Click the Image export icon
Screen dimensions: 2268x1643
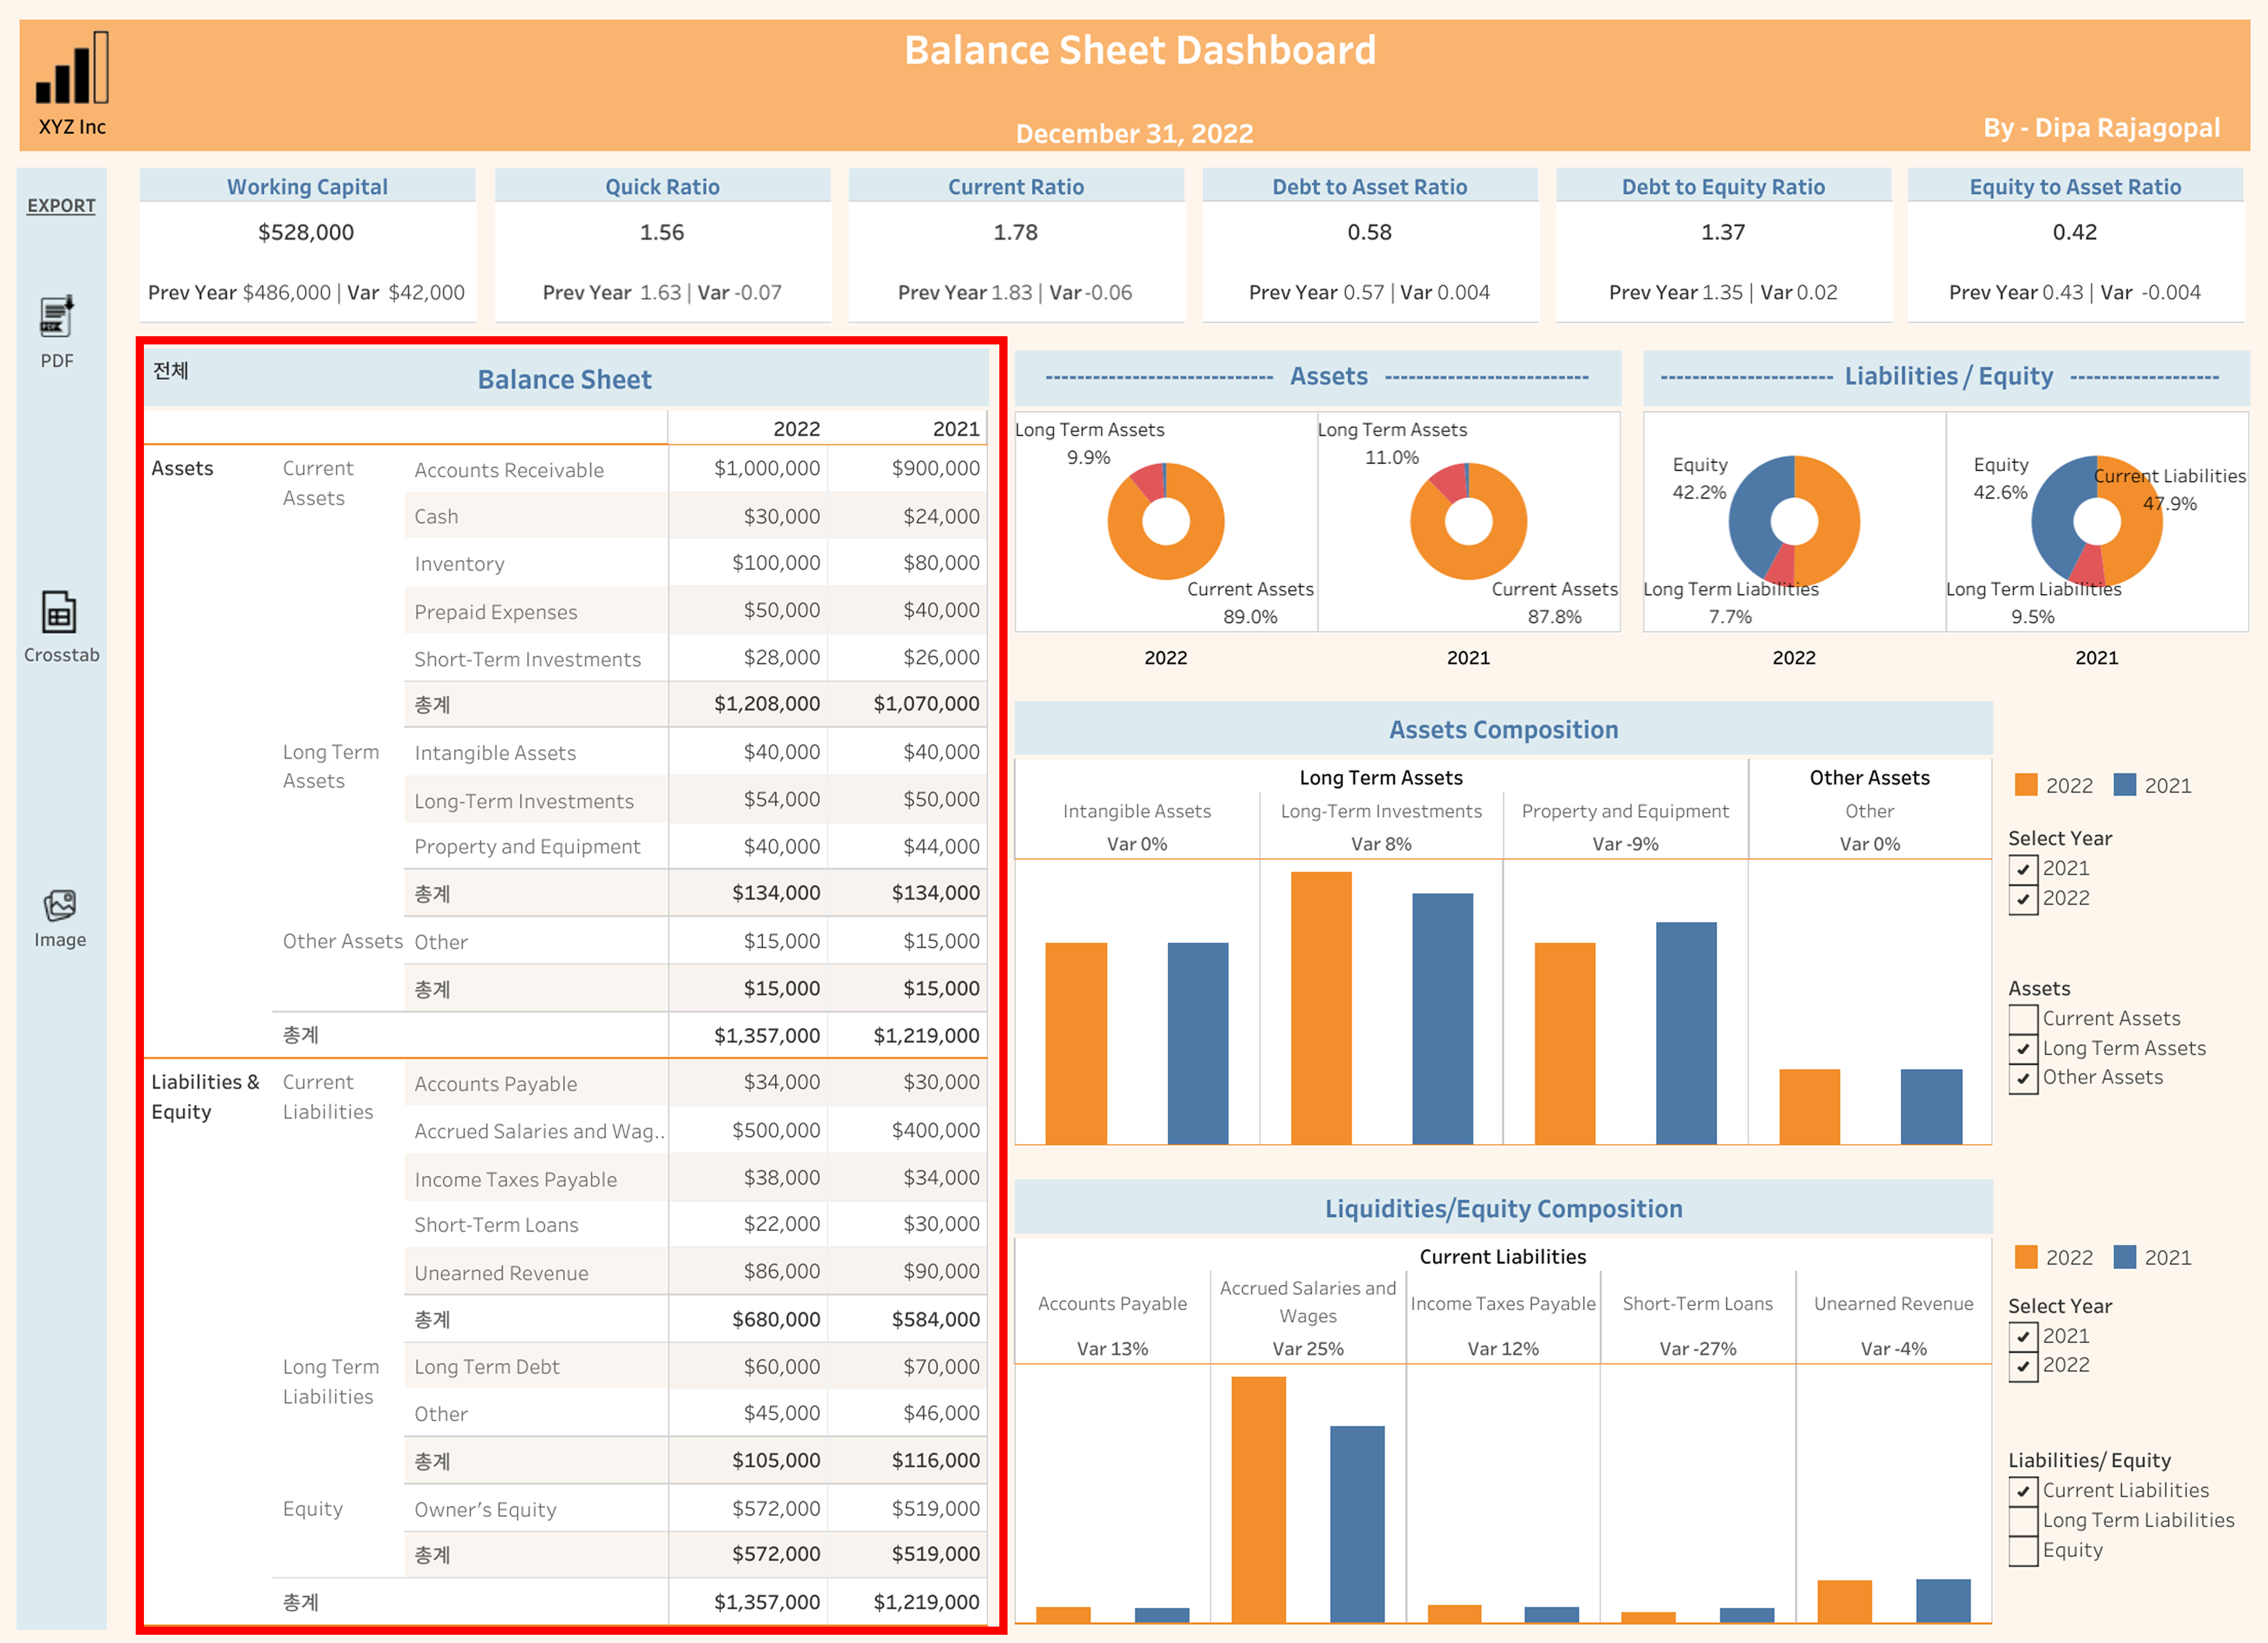pyautogui.click(x=59, y=905)
